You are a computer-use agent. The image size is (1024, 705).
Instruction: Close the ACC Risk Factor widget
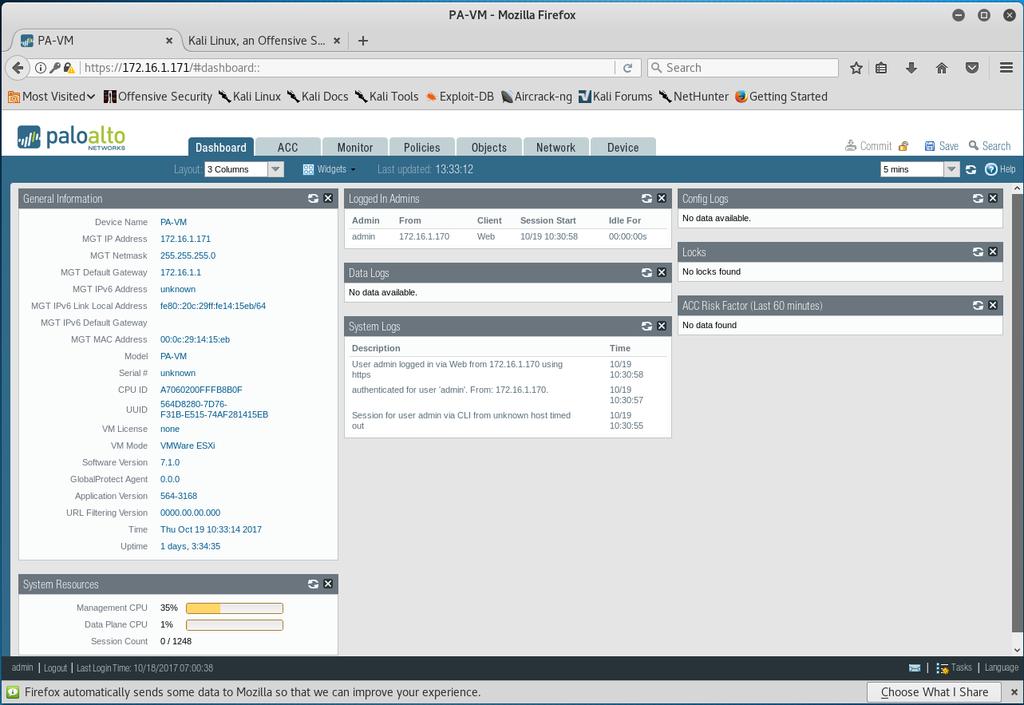[993, 306]
